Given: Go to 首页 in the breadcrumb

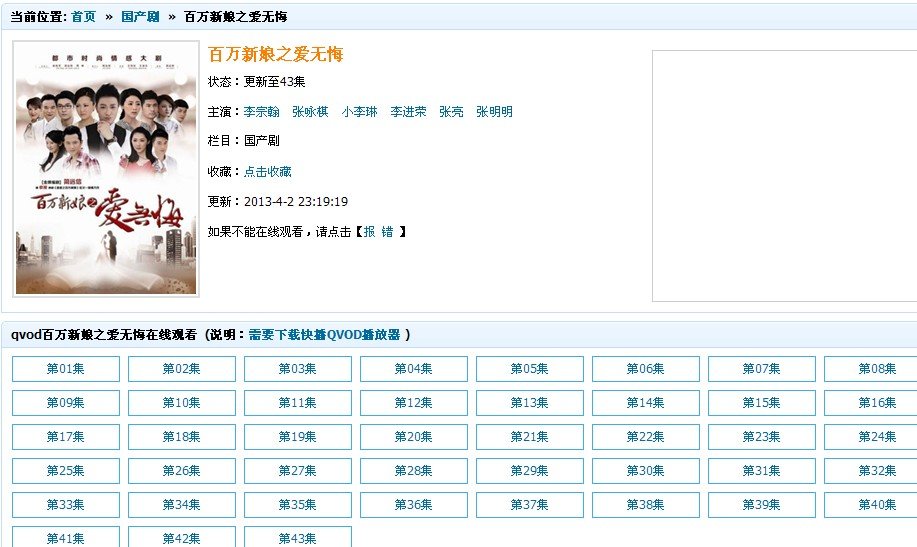Looking at the screenshot, I should point(83,16).
